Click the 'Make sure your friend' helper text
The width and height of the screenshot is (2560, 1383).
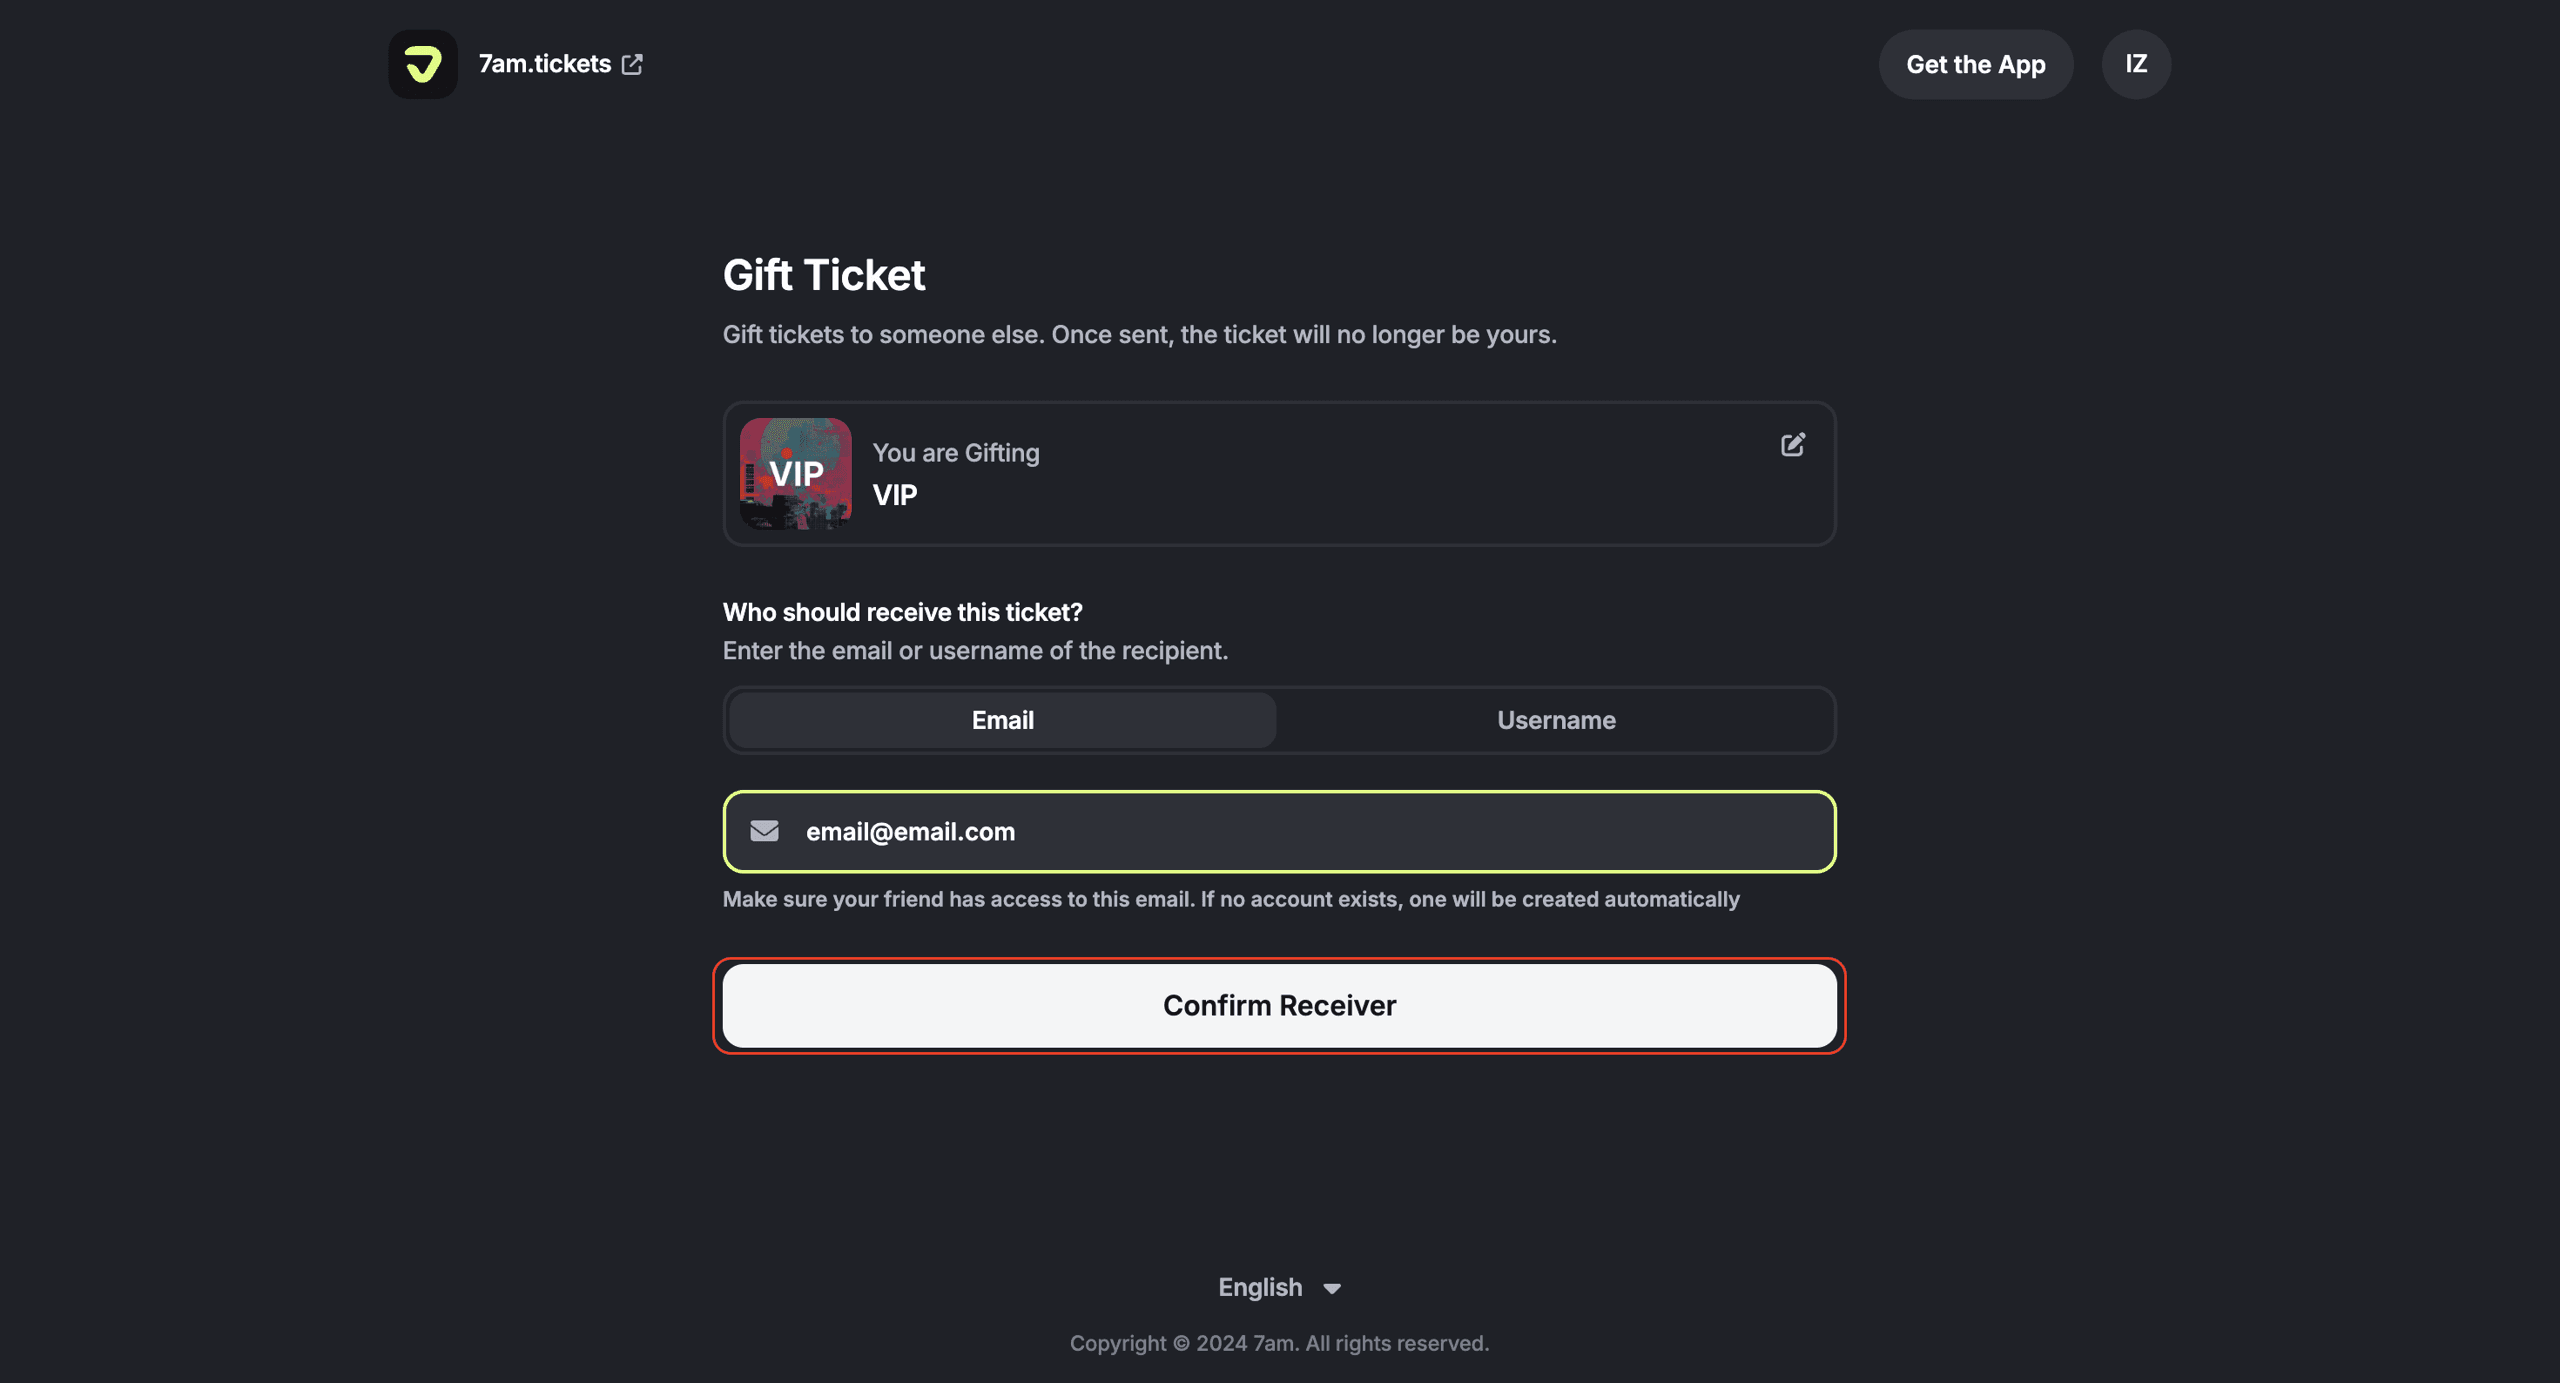pos(1230,899)
